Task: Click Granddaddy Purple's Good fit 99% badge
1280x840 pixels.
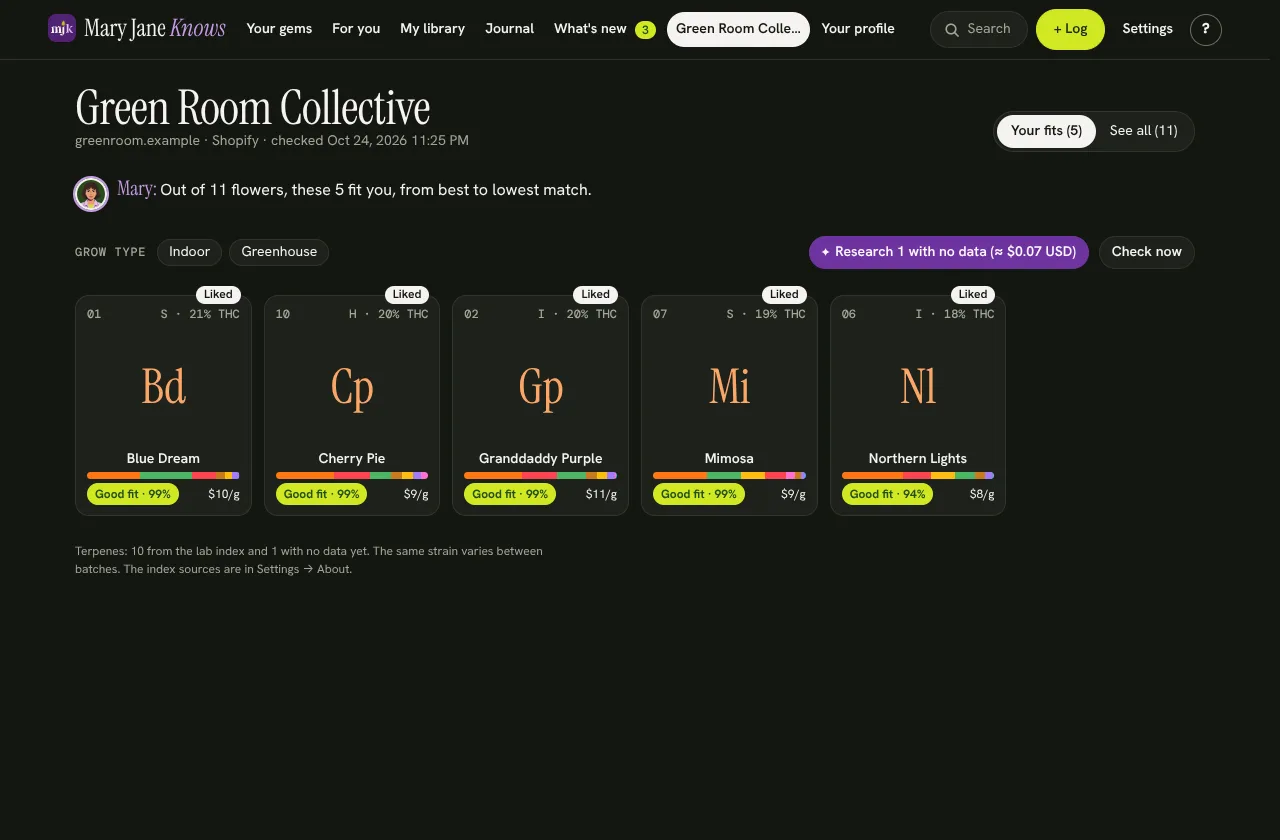Action: (510, 494)
